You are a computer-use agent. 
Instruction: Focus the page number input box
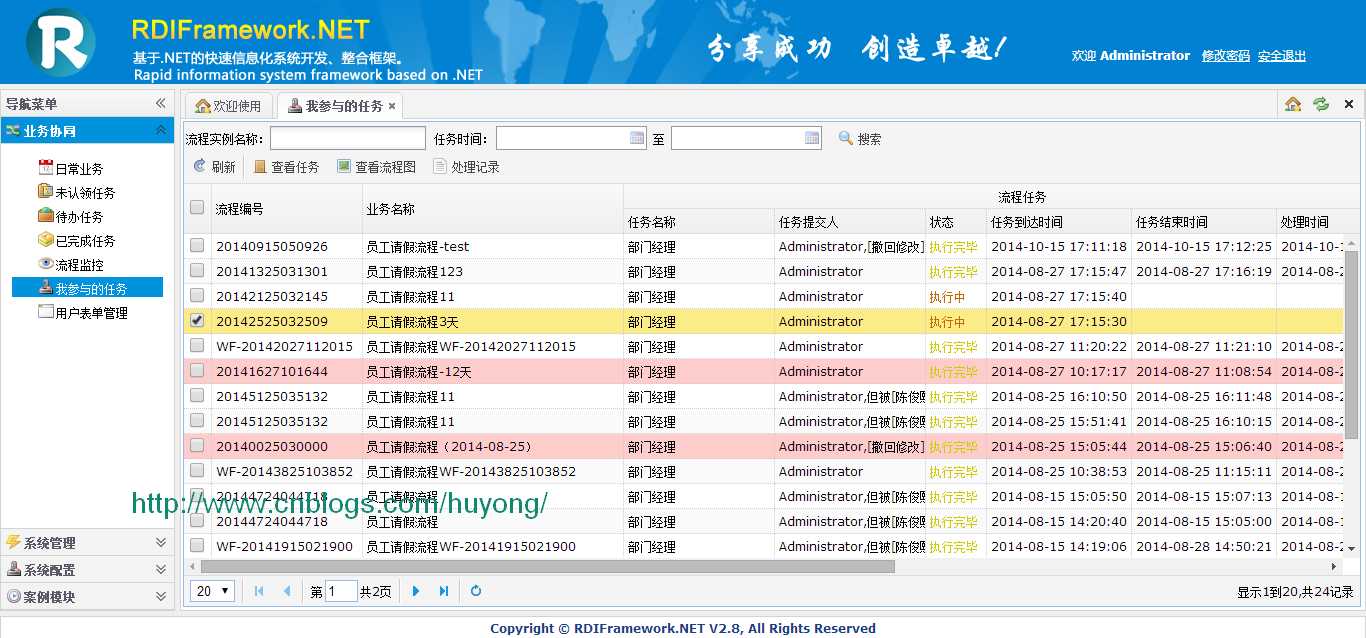tap(341, 591)
